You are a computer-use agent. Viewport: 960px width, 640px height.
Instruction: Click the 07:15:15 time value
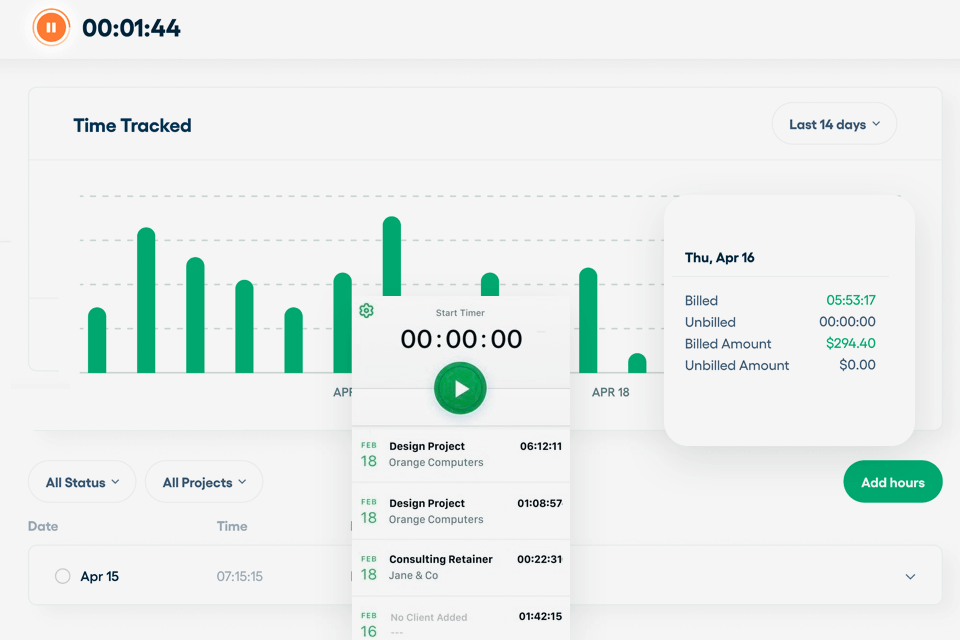coord(239,576)
